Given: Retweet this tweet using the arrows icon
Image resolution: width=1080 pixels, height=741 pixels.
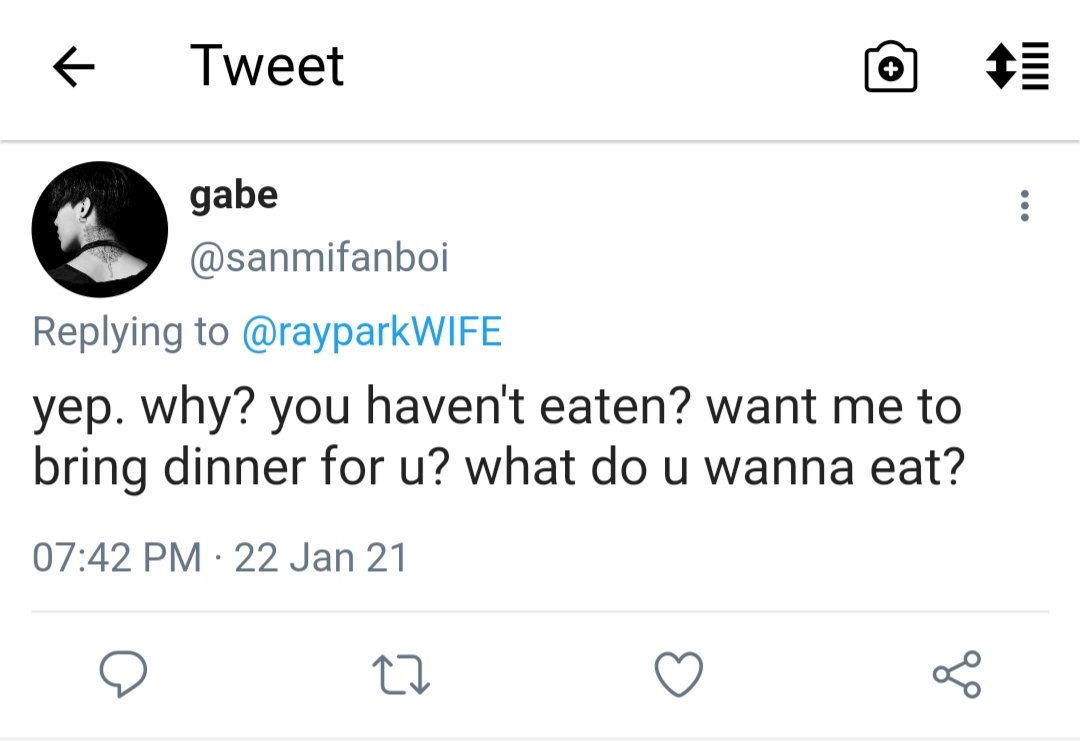Looking at the screenshot, I should click(x=399, y=676).
